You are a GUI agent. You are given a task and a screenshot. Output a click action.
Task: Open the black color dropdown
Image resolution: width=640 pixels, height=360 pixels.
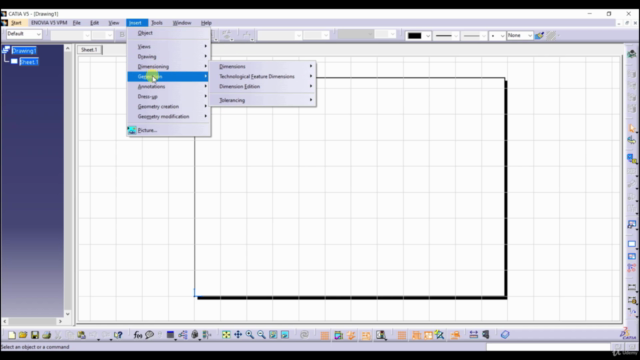tap(428, 36)
